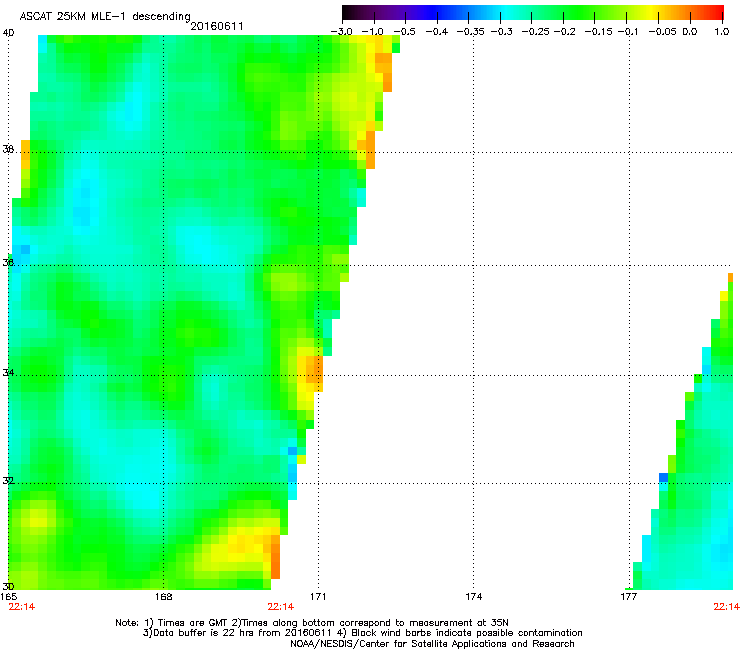Screen dimensions: 740x650
Task: Click the longitude label 177
Action: point(629,597)
